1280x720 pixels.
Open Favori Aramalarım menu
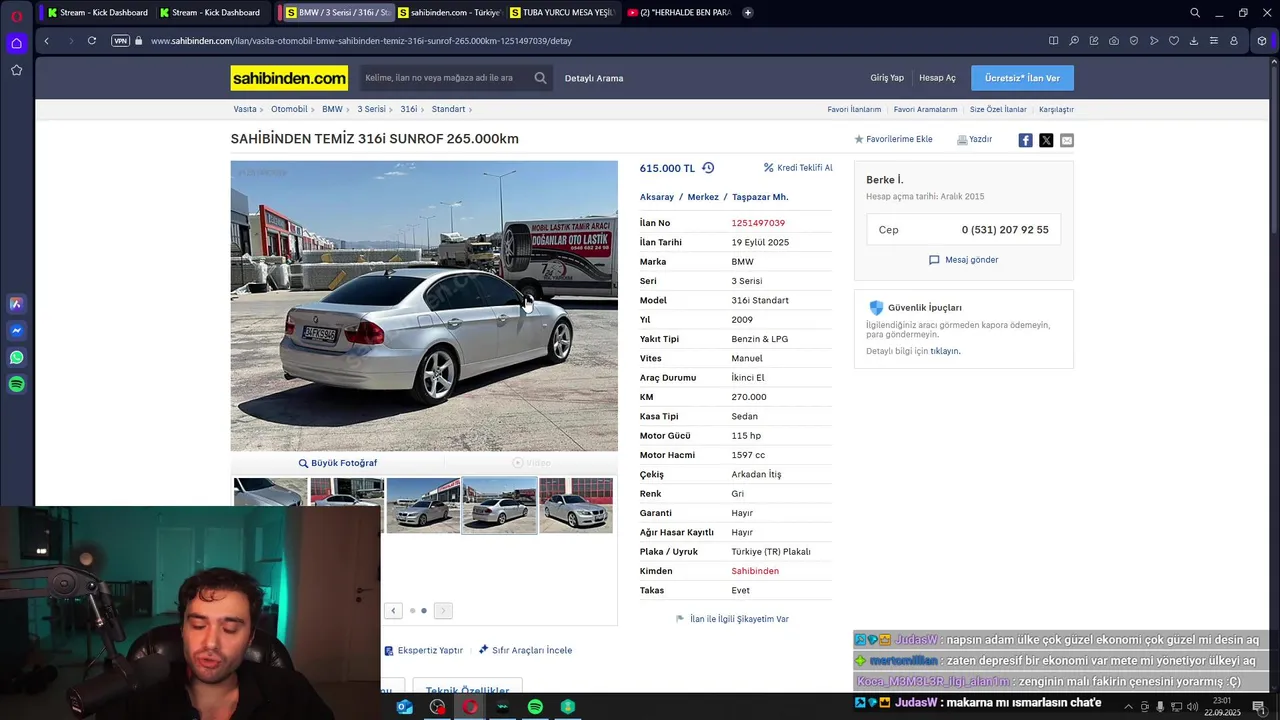pyautogui.click(x=925, y=110)
